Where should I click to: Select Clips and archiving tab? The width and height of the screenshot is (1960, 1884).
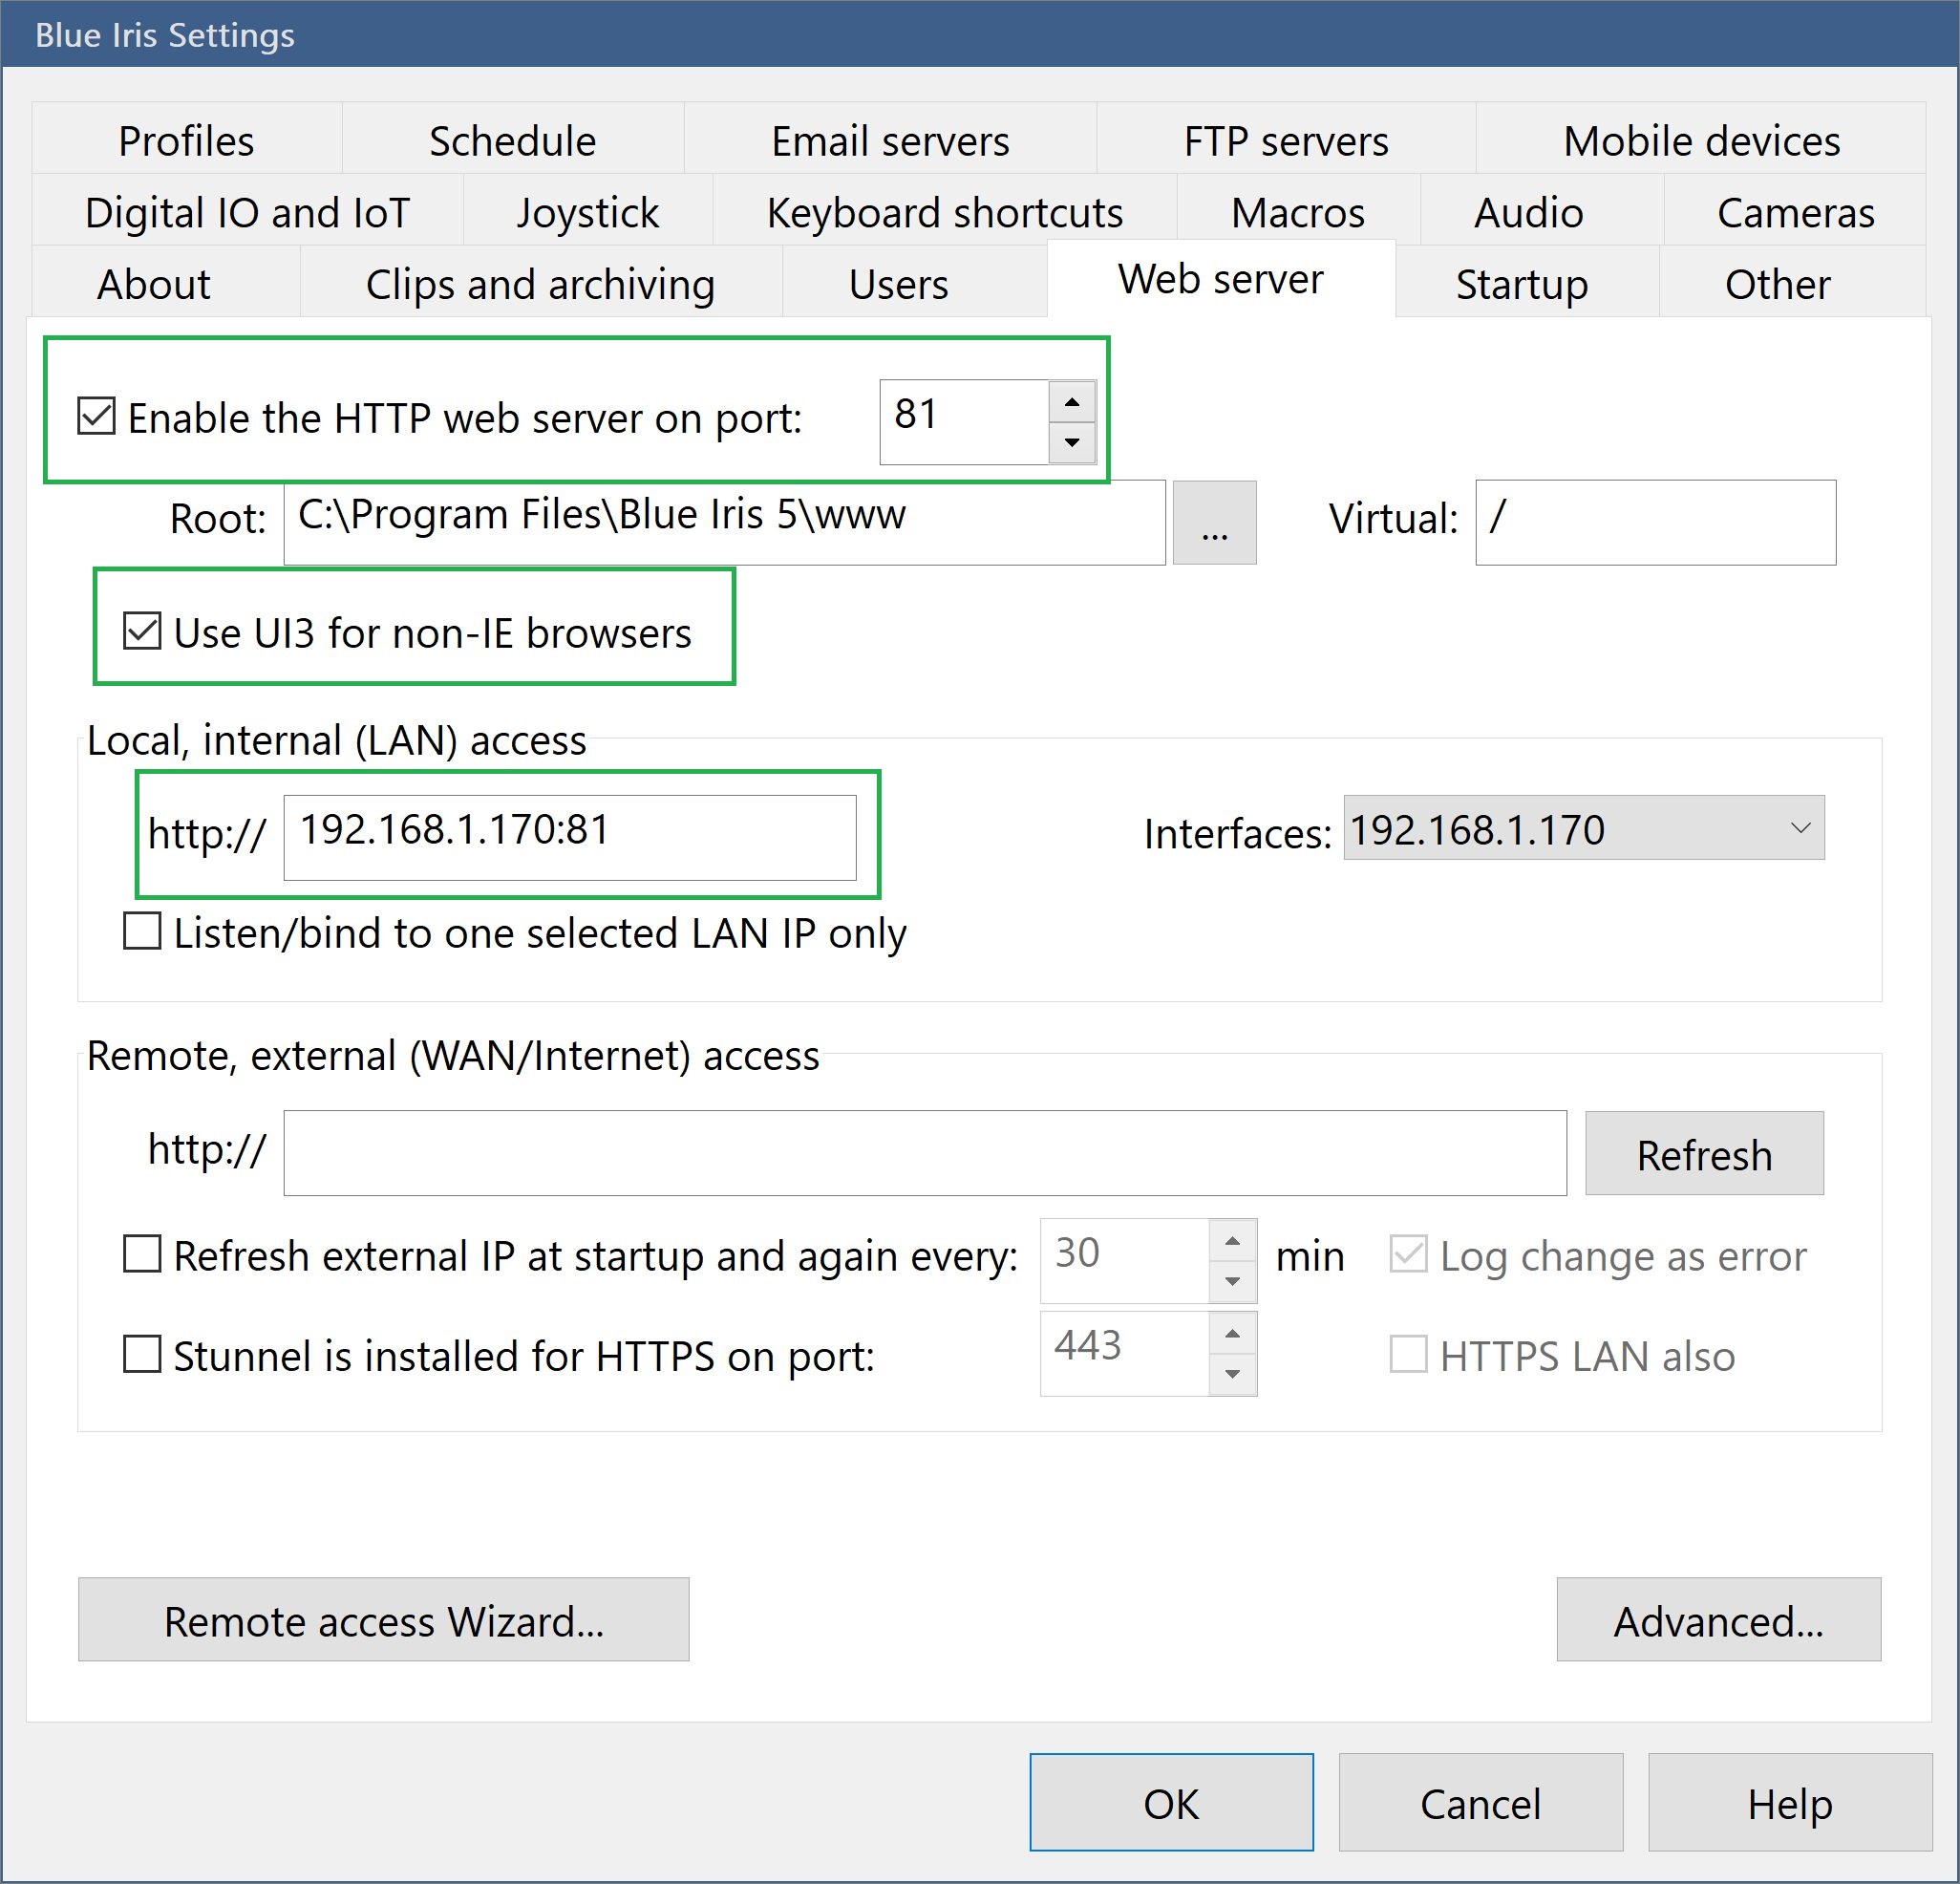(540, 284)
